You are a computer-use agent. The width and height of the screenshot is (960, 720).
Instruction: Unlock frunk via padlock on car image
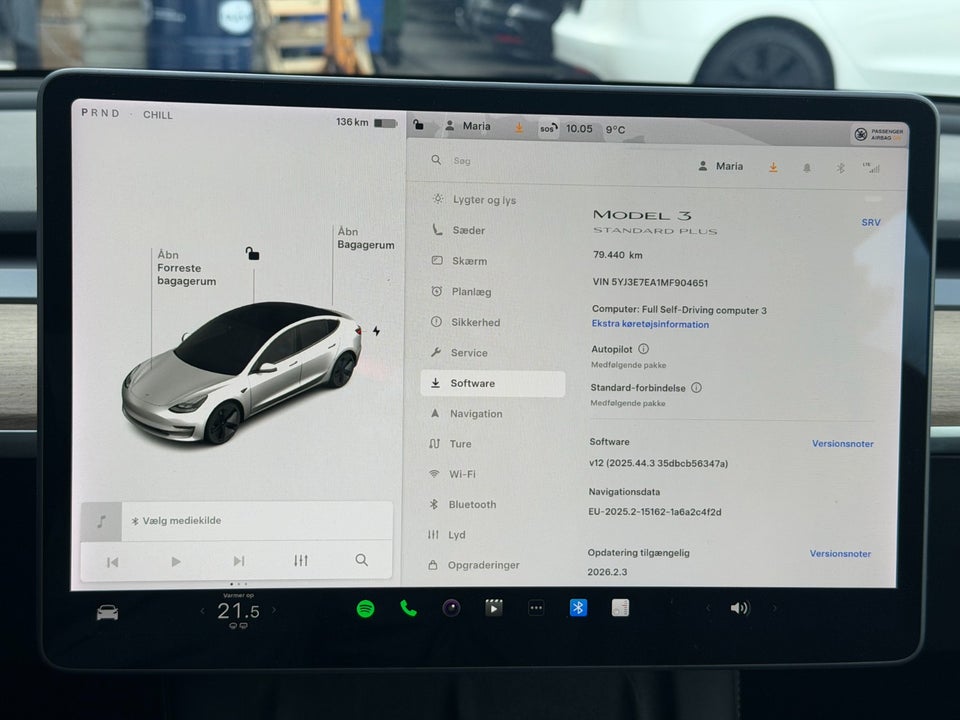pos(252,254)
